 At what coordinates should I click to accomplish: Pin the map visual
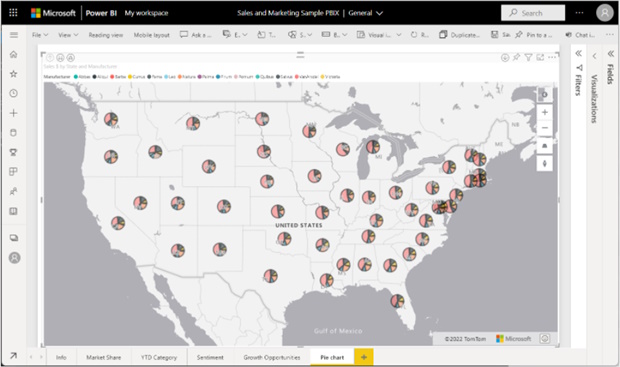pos(516,58)
